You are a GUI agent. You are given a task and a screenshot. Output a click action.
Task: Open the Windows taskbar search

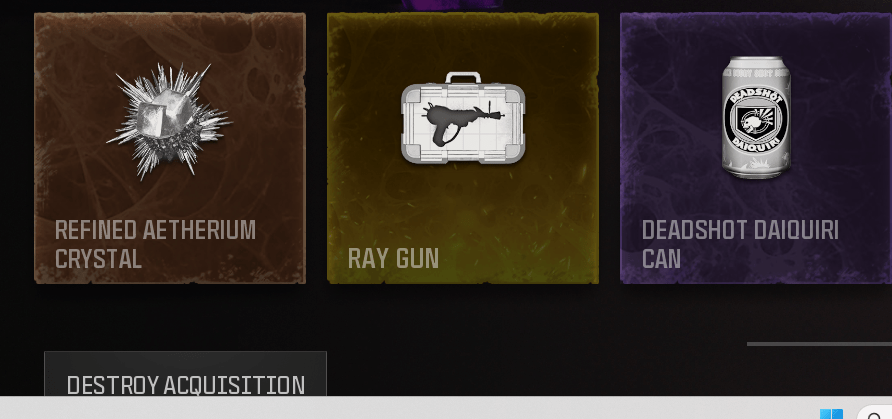(875, 414)
